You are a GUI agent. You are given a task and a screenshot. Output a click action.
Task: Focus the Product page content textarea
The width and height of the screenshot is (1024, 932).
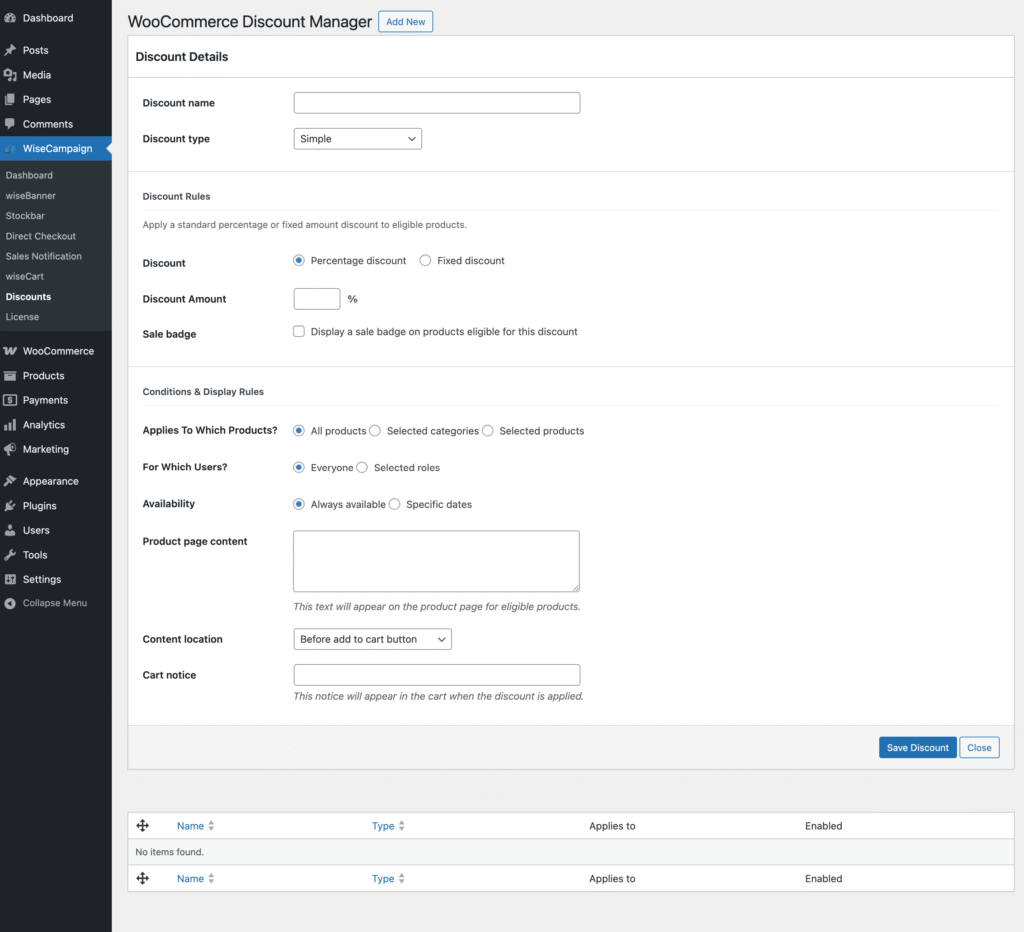pos(436,561)
